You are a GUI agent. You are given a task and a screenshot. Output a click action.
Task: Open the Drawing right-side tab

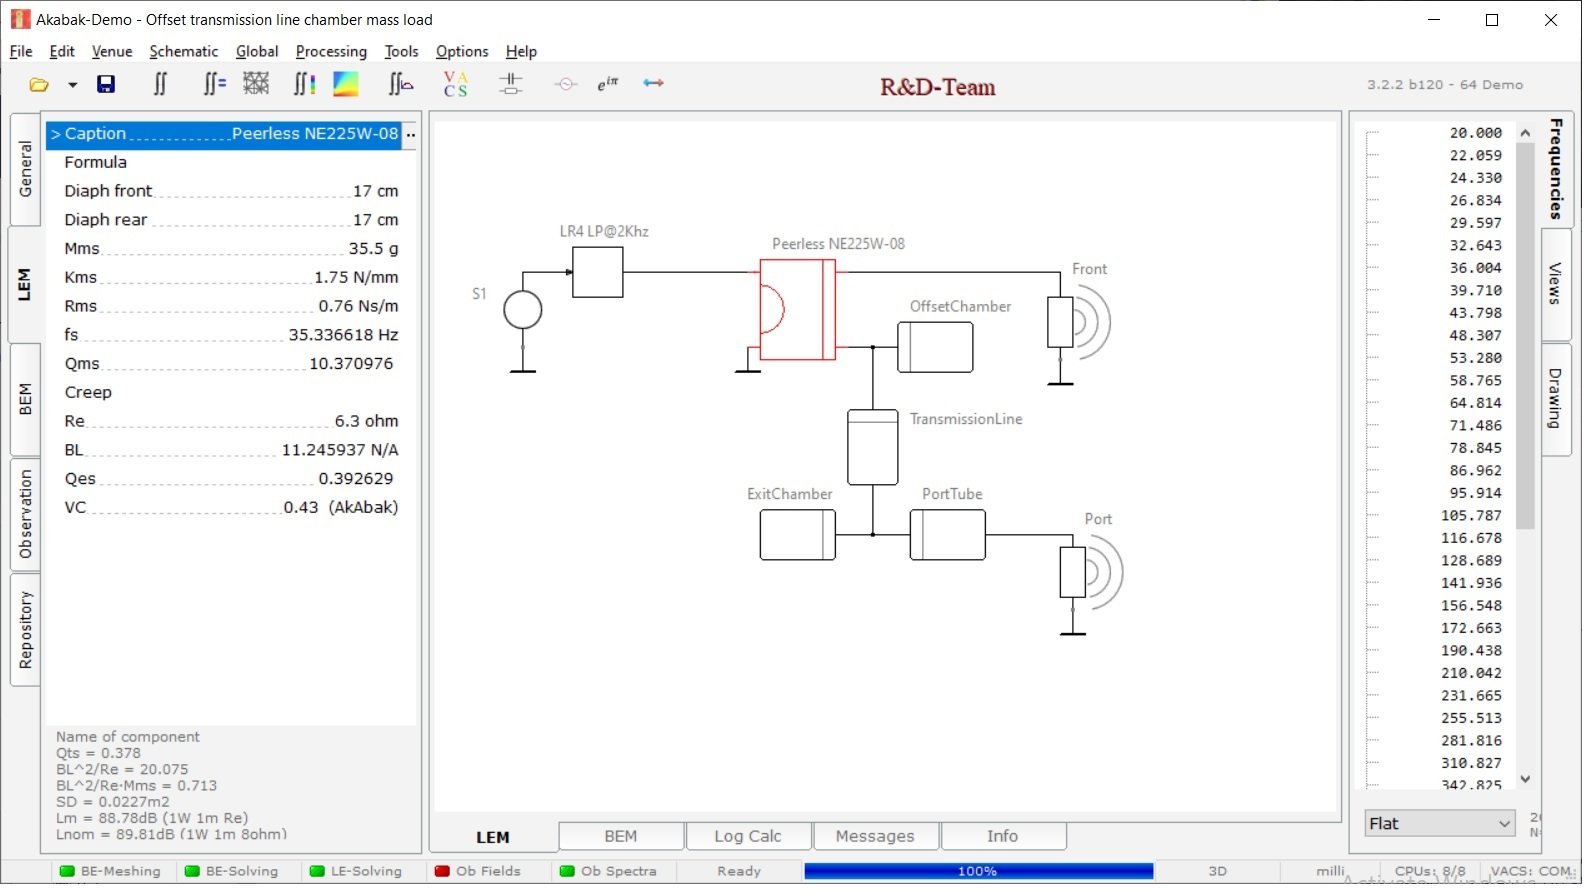[1556, 399]
